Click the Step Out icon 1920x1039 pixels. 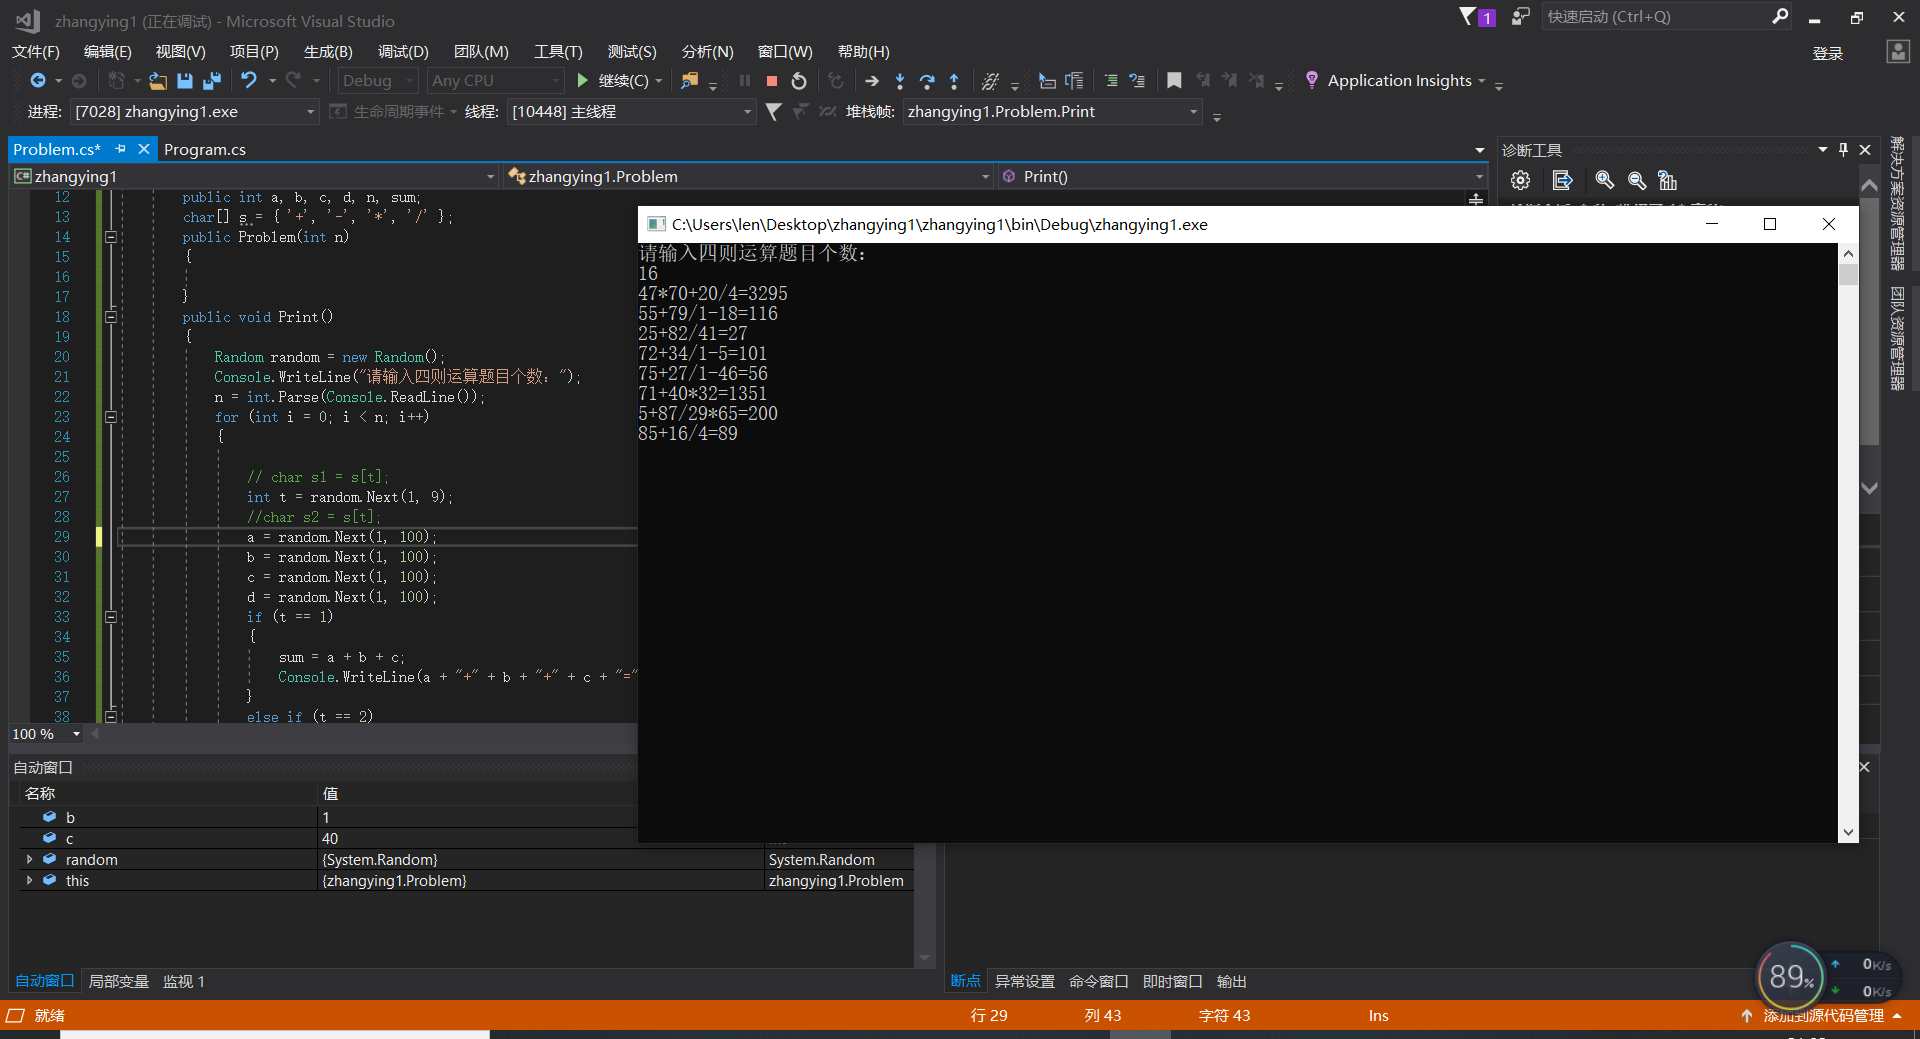954,81
